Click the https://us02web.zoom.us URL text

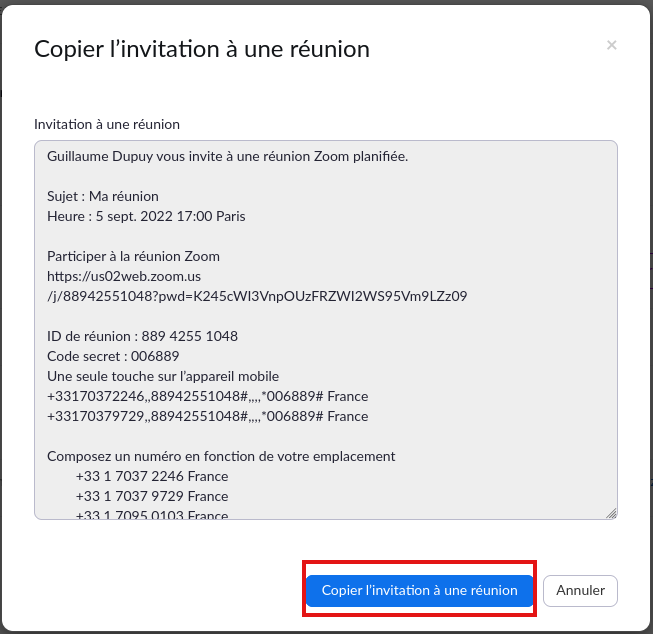coord(124,276)
